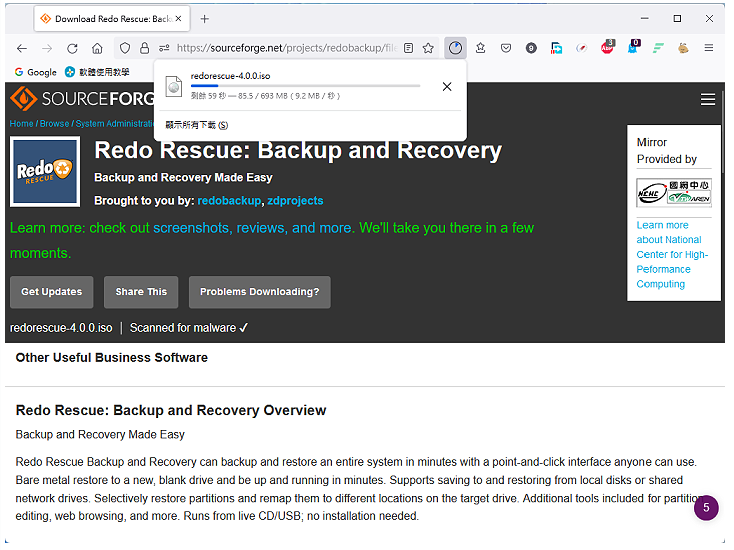This screenshot has height=550, width=734.
Task: Reload the current page
Action: [x=72, y=48]
